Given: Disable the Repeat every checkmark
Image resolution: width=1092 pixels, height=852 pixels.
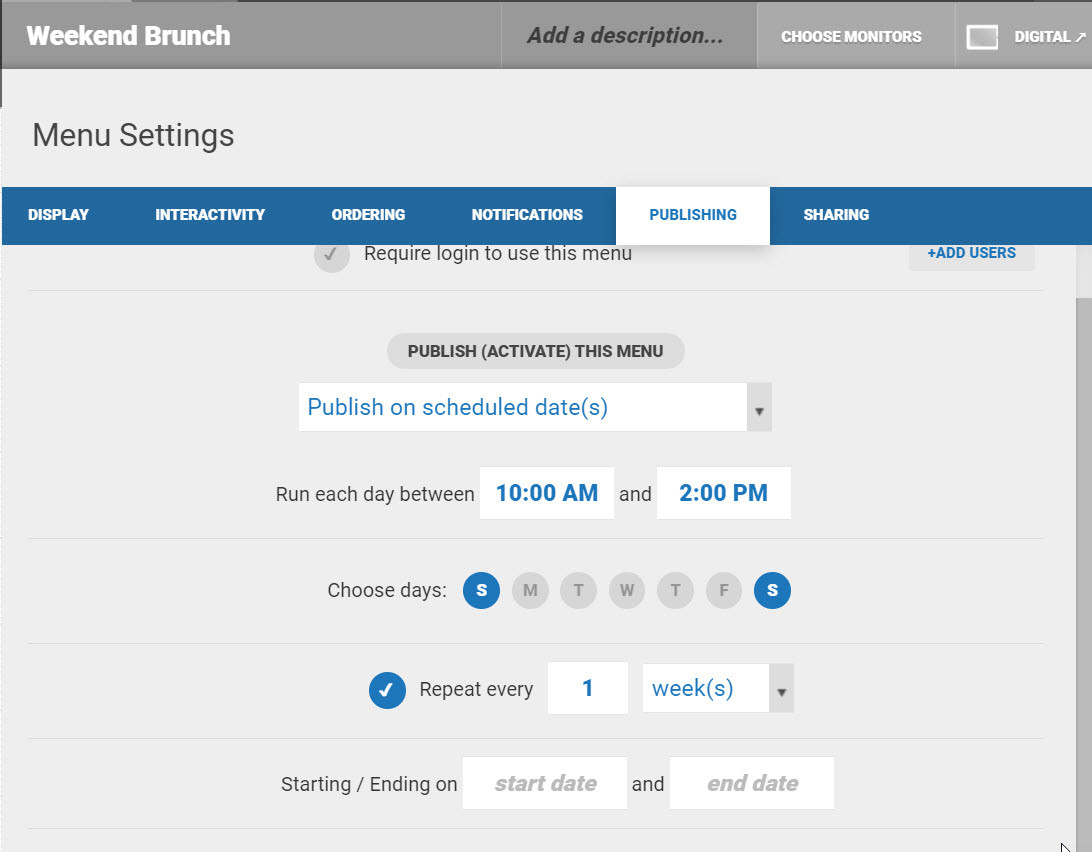Looking at the screenshot, I should click(x=387, y=690).
